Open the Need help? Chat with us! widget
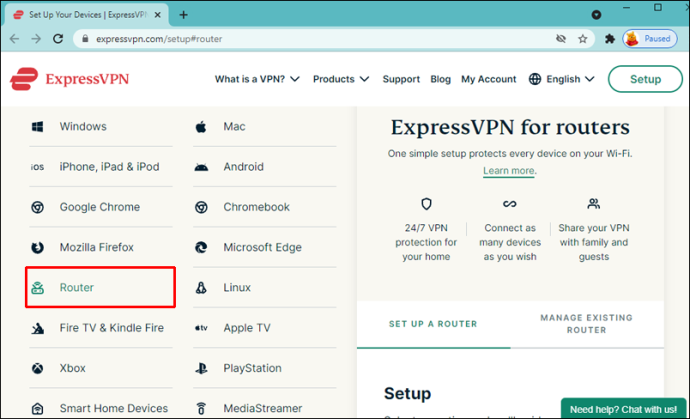Screen dimensions: 690x419 pyautogui.click(x=625, y=409)
